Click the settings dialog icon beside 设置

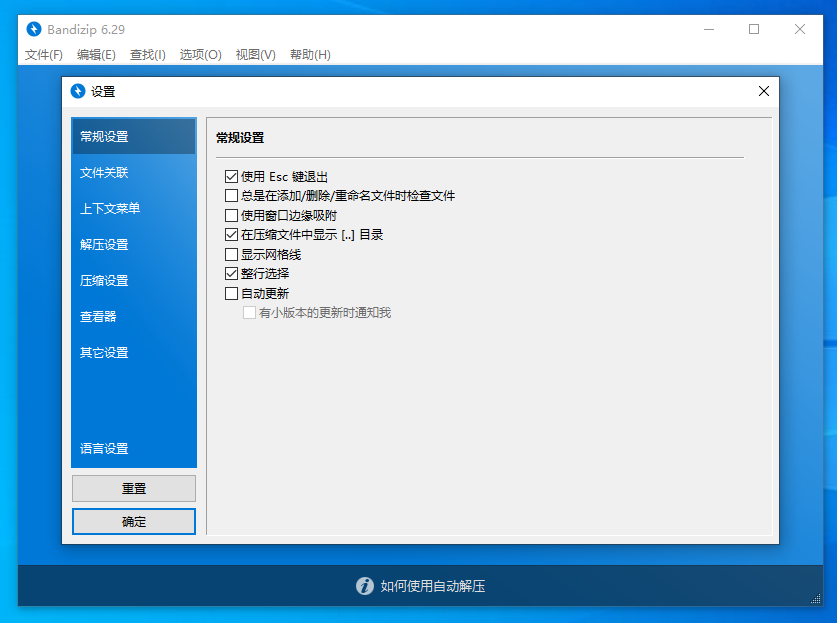[78, 91]
